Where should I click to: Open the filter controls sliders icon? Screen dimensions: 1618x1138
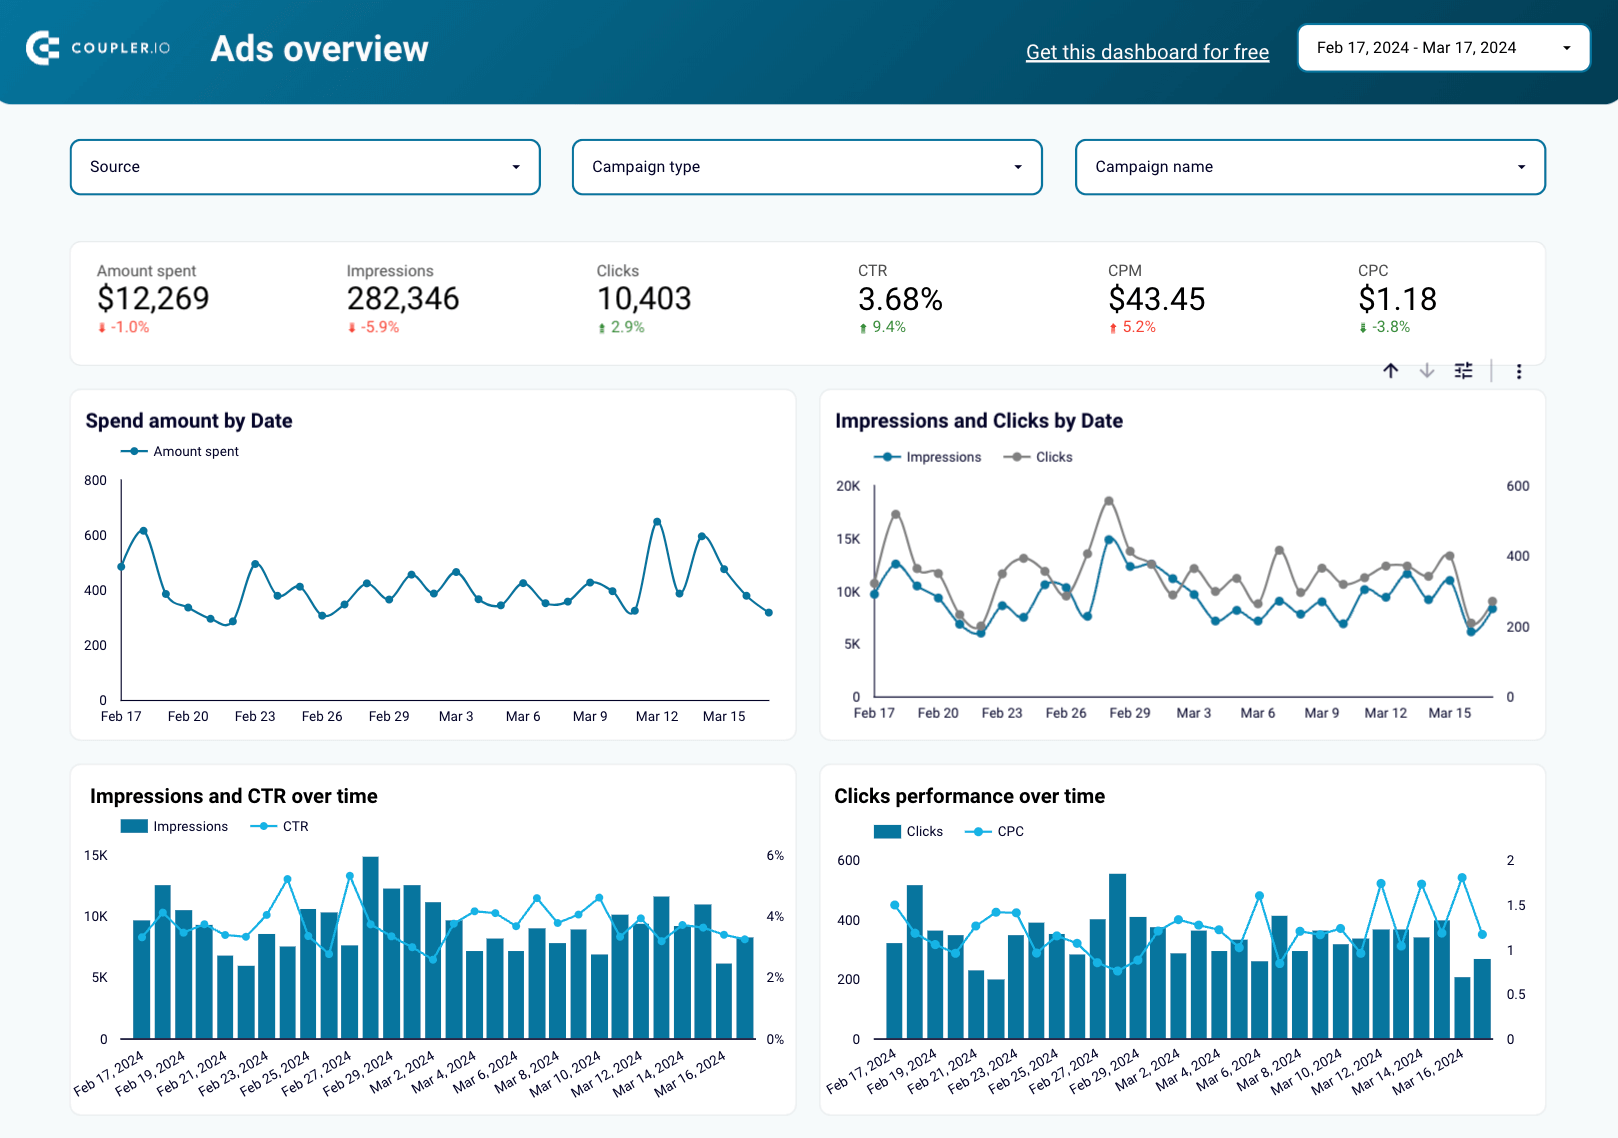pos(1463,371)
